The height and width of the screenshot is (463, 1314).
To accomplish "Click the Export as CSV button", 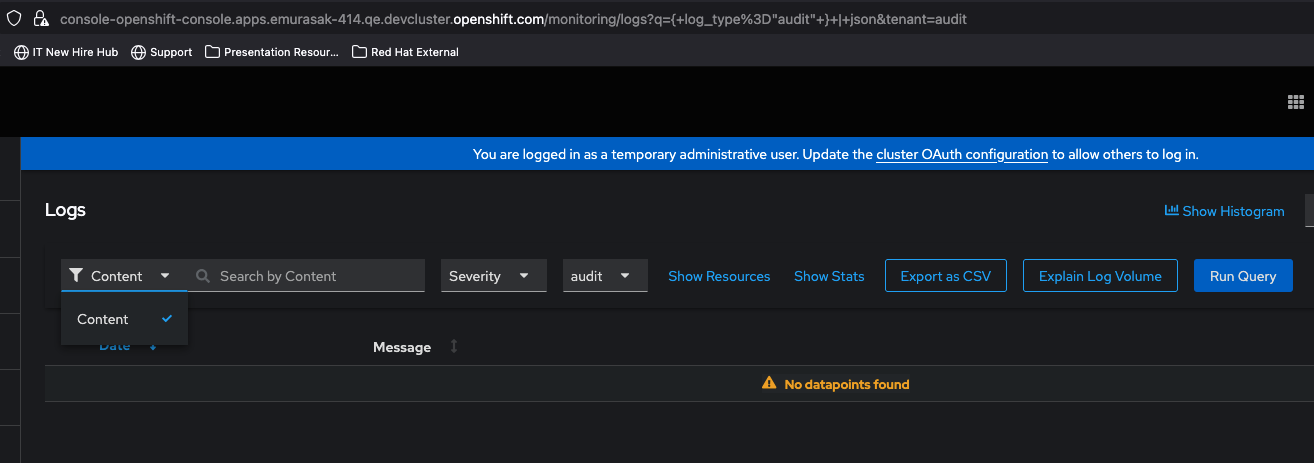I will (945, 276).
